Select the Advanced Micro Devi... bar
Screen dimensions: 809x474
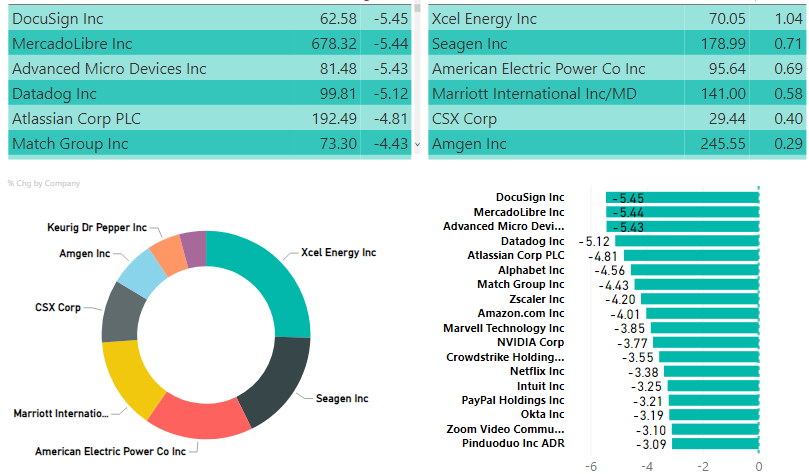[x=682, y=226]
